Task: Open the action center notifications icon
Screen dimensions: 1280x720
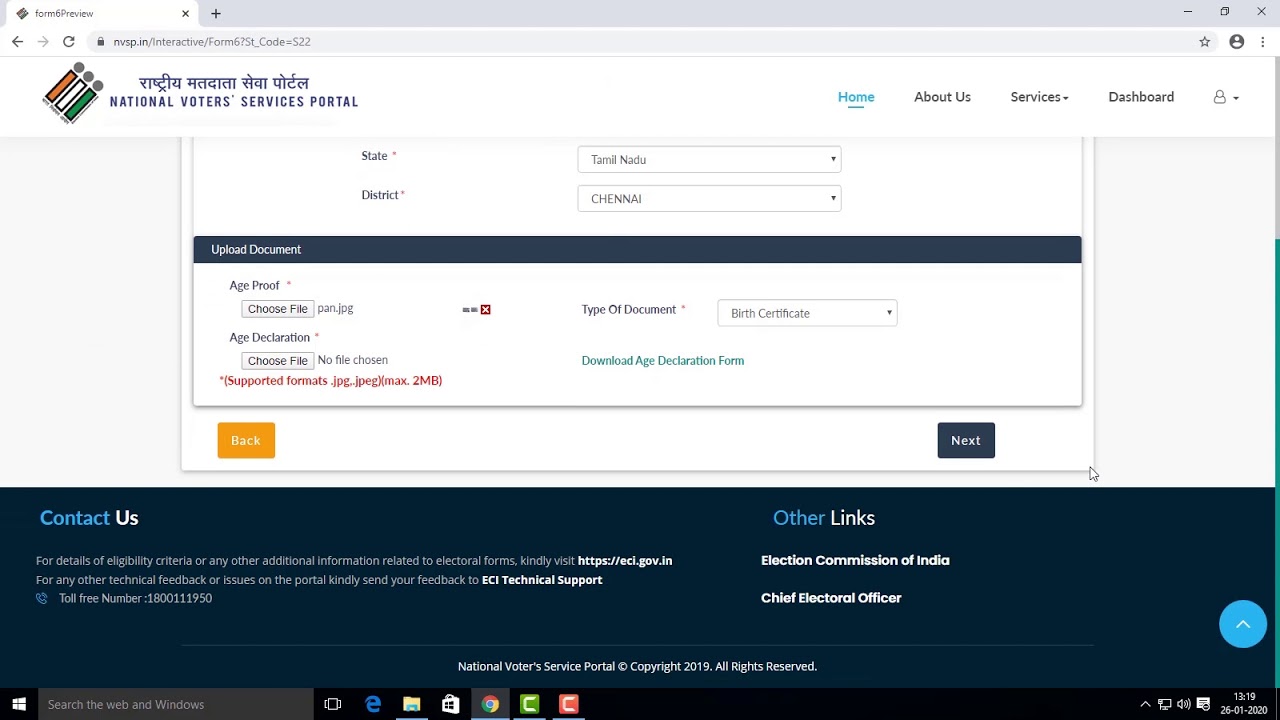Action: tap(1203, 704)
